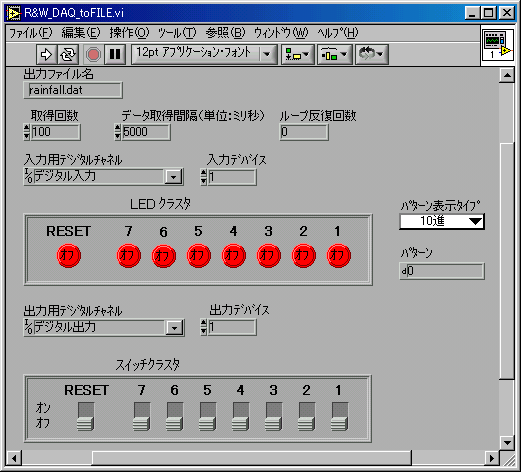Click the rainfall.dat output filename field
The width and height of the screenshot is (521, 472).
pos(73,90)
